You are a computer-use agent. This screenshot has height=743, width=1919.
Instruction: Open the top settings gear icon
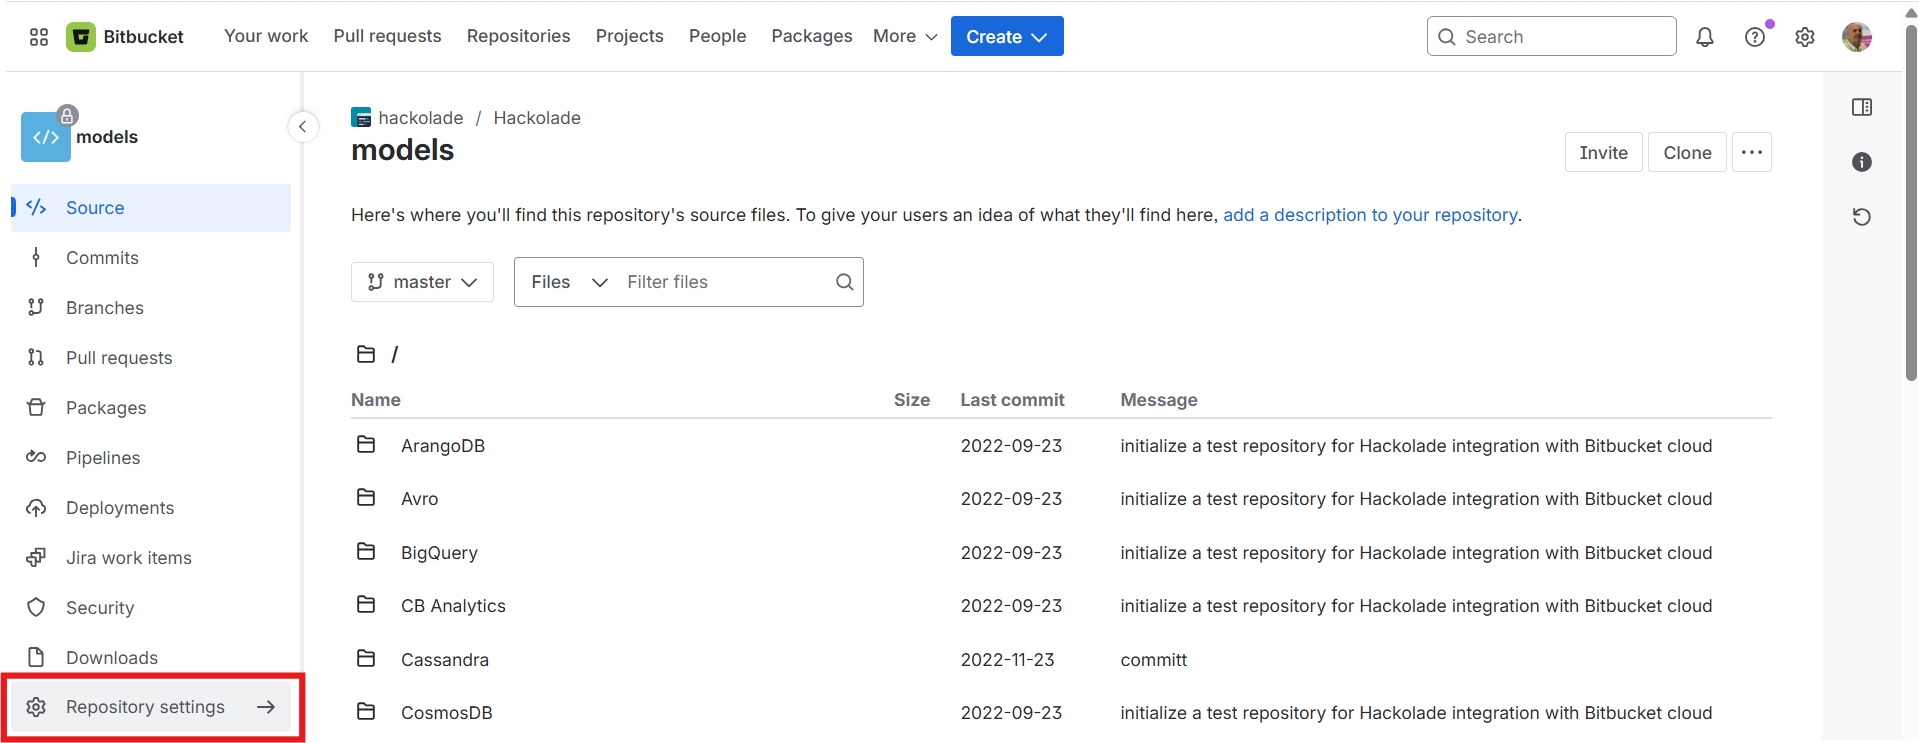pyautogui.click(x=1805, y=37)
